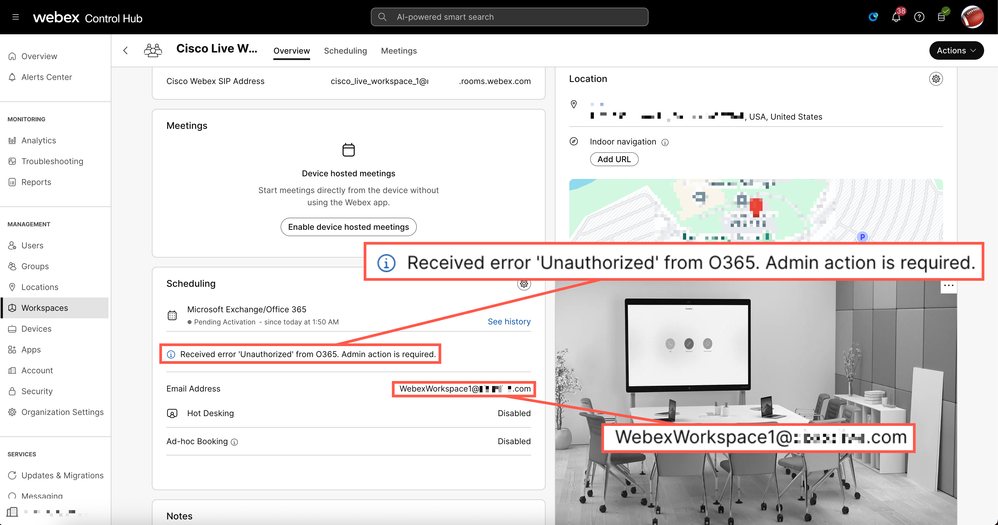
Task: Click the location pin icon
Action: tap(573, 104)
